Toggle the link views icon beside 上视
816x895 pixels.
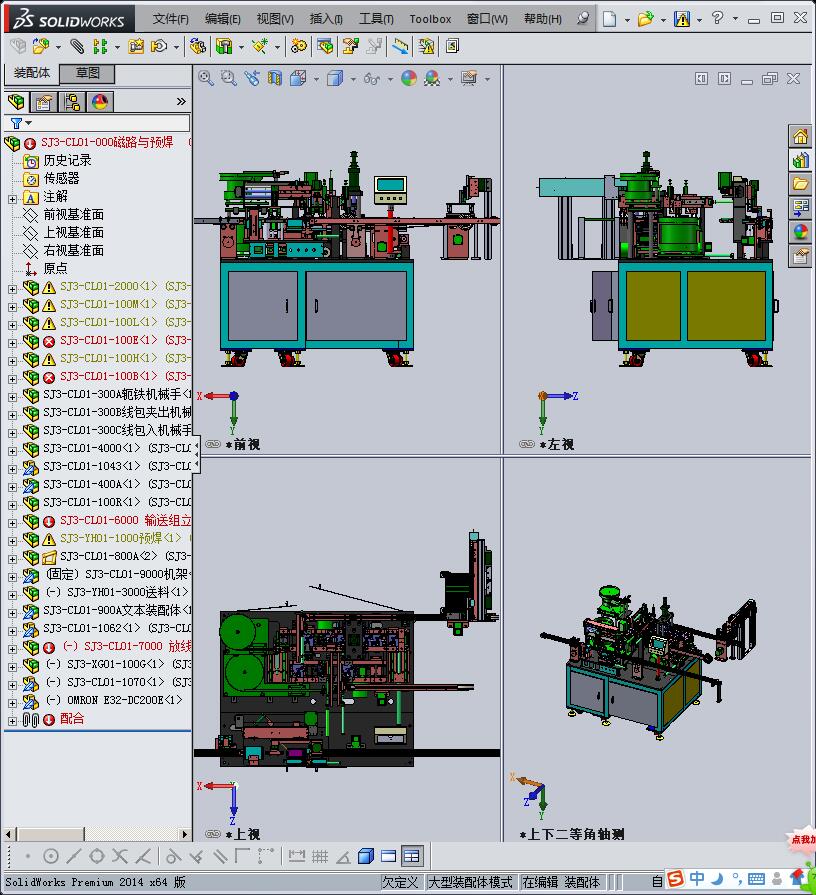click(x=213, y=834)
